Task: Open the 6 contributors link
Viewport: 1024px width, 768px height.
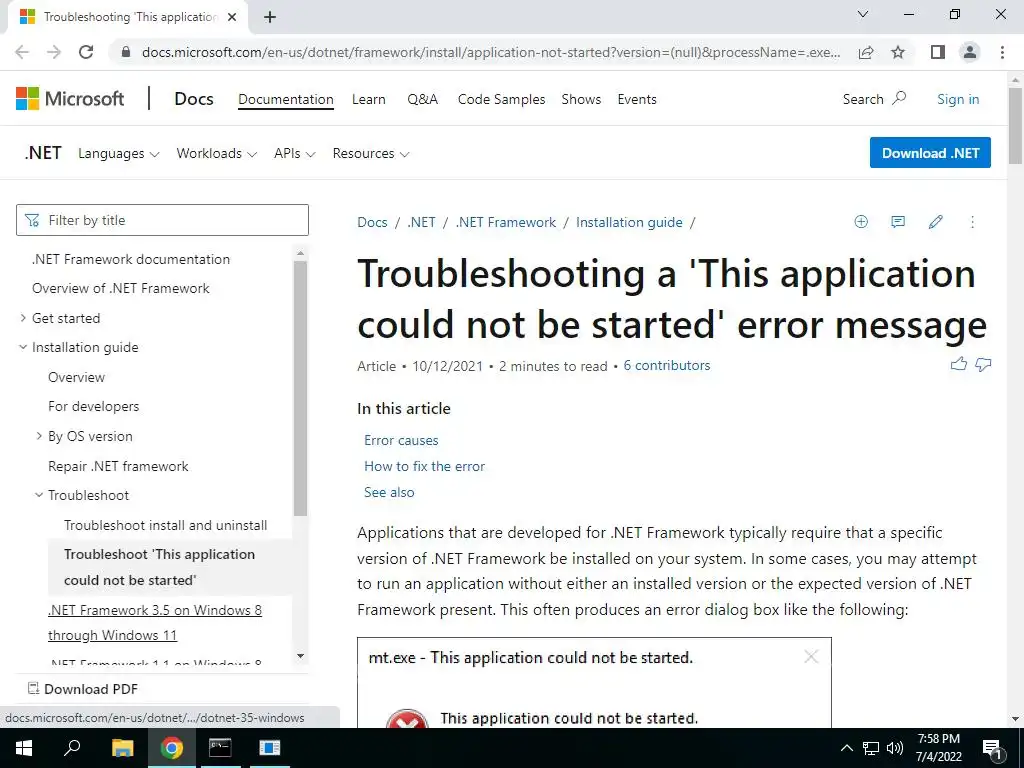Action: (667, 366)
